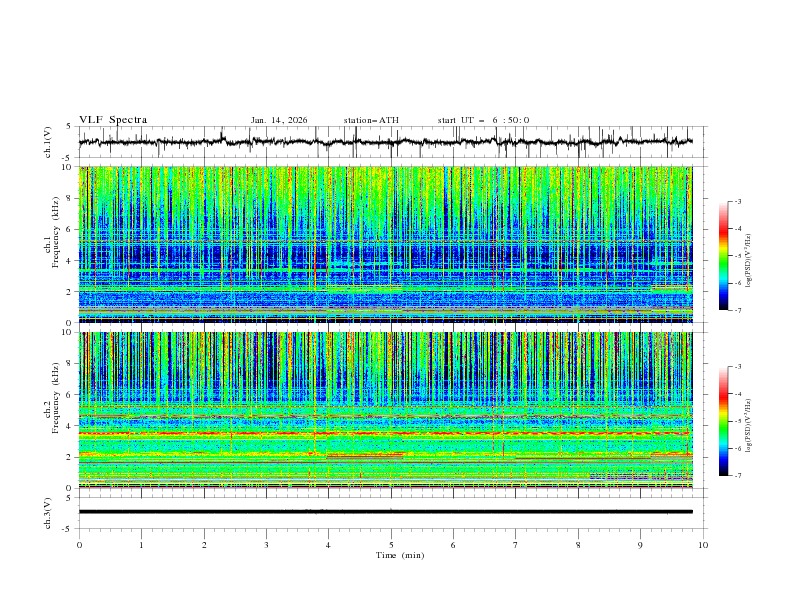Click the ch.1(V) axis label
Viewport: 792px width, 612px height.
pyautogui.click(x=48, y=142)
